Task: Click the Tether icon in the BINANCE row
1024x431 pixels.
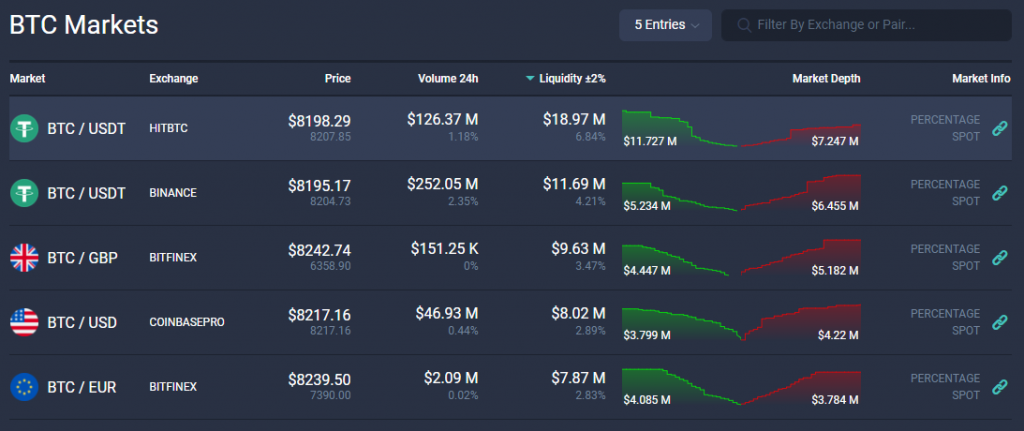Action: pos(24,193)
